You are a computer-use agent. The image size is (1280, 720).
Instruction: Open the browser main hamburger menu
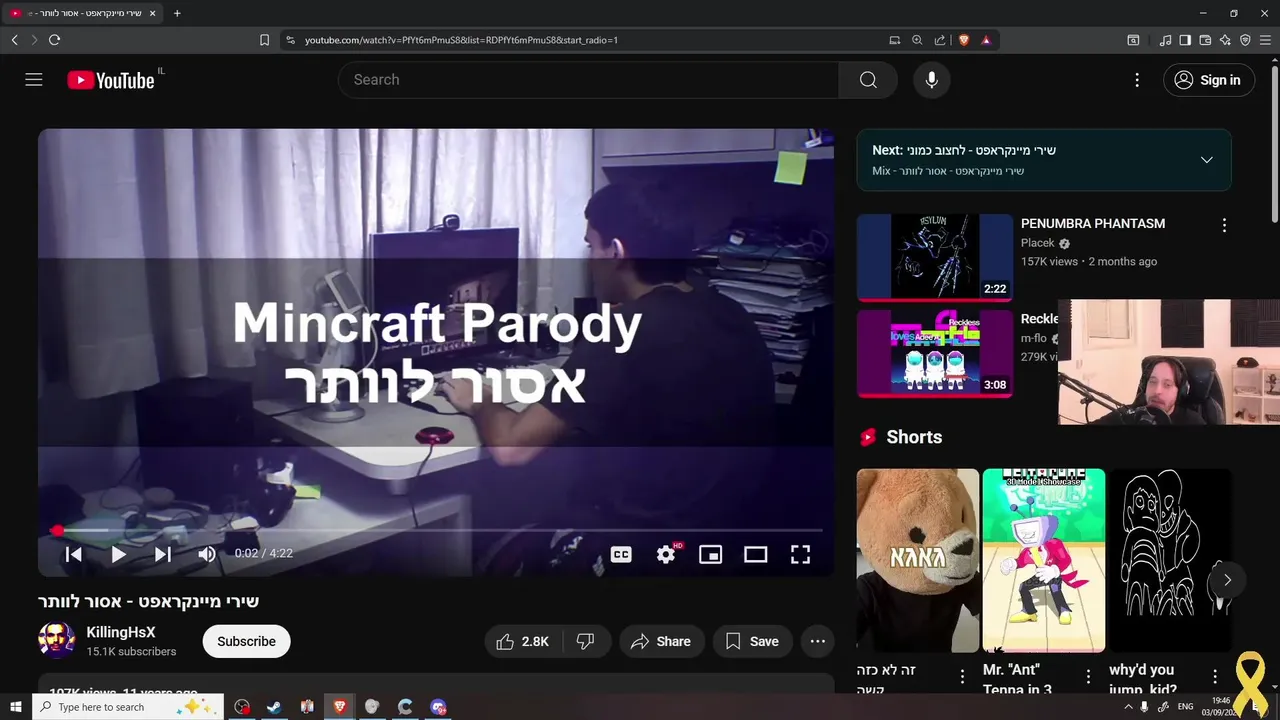[1266, 40]
